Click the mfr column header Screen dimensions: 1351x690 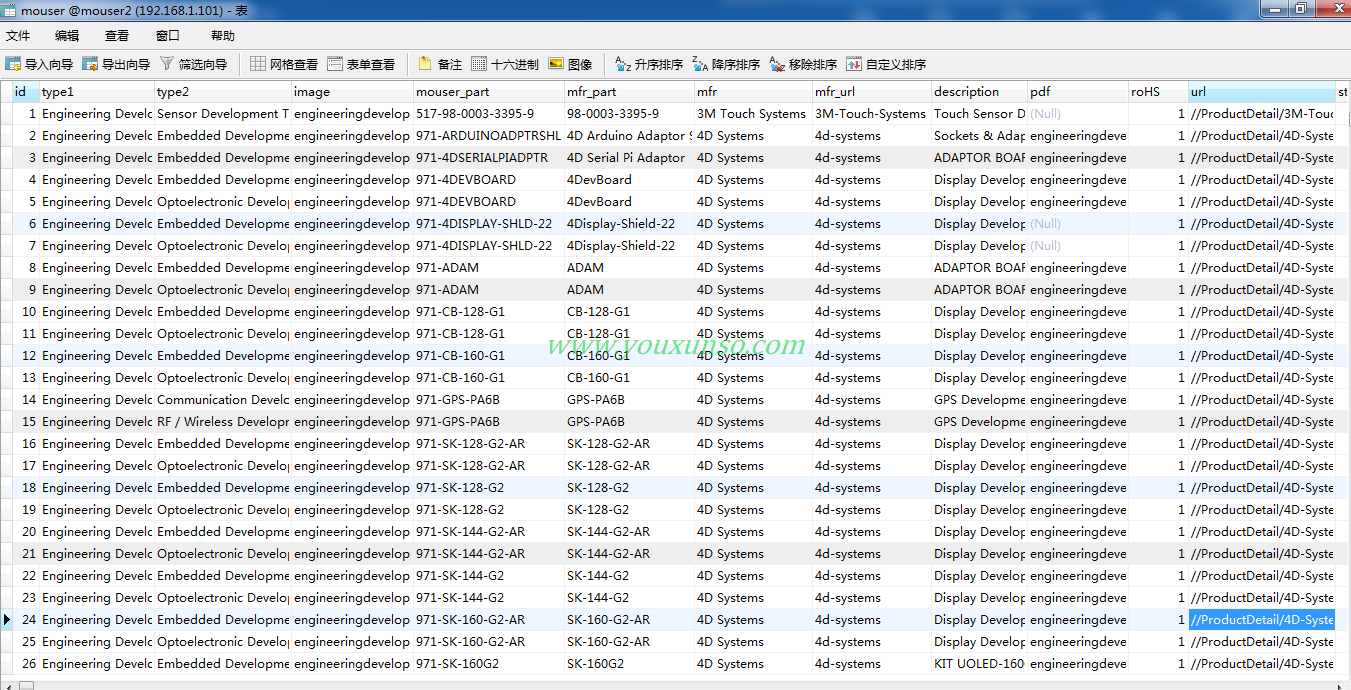tap(753, 92)
